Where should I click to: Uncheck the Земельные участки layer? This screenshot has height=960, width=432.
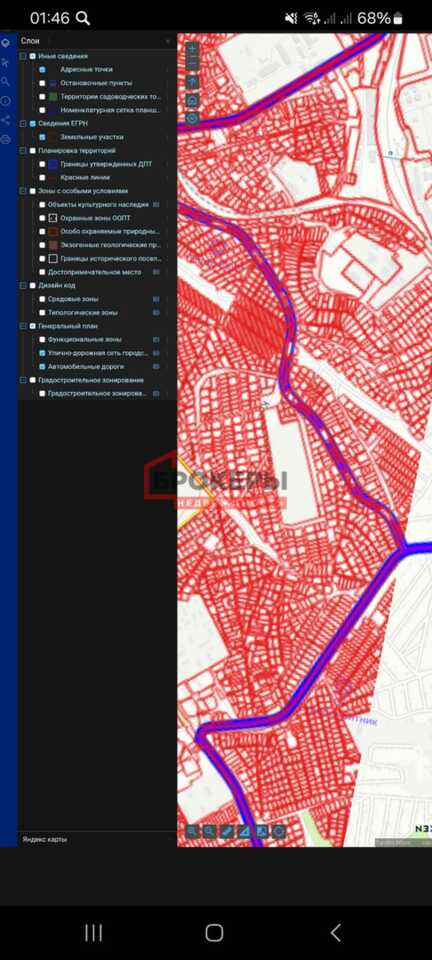click(x=42, y=137)
